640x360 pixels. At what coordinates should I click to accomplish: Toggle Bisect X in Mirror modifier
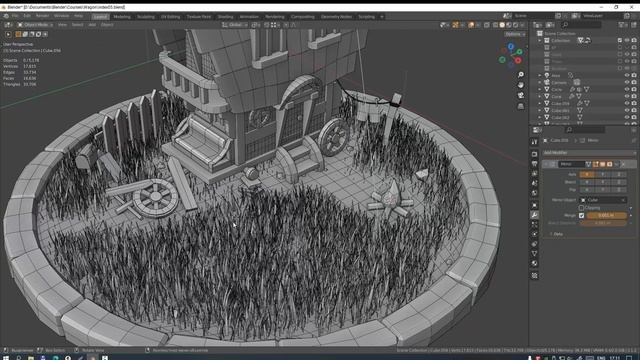point(587,182)
